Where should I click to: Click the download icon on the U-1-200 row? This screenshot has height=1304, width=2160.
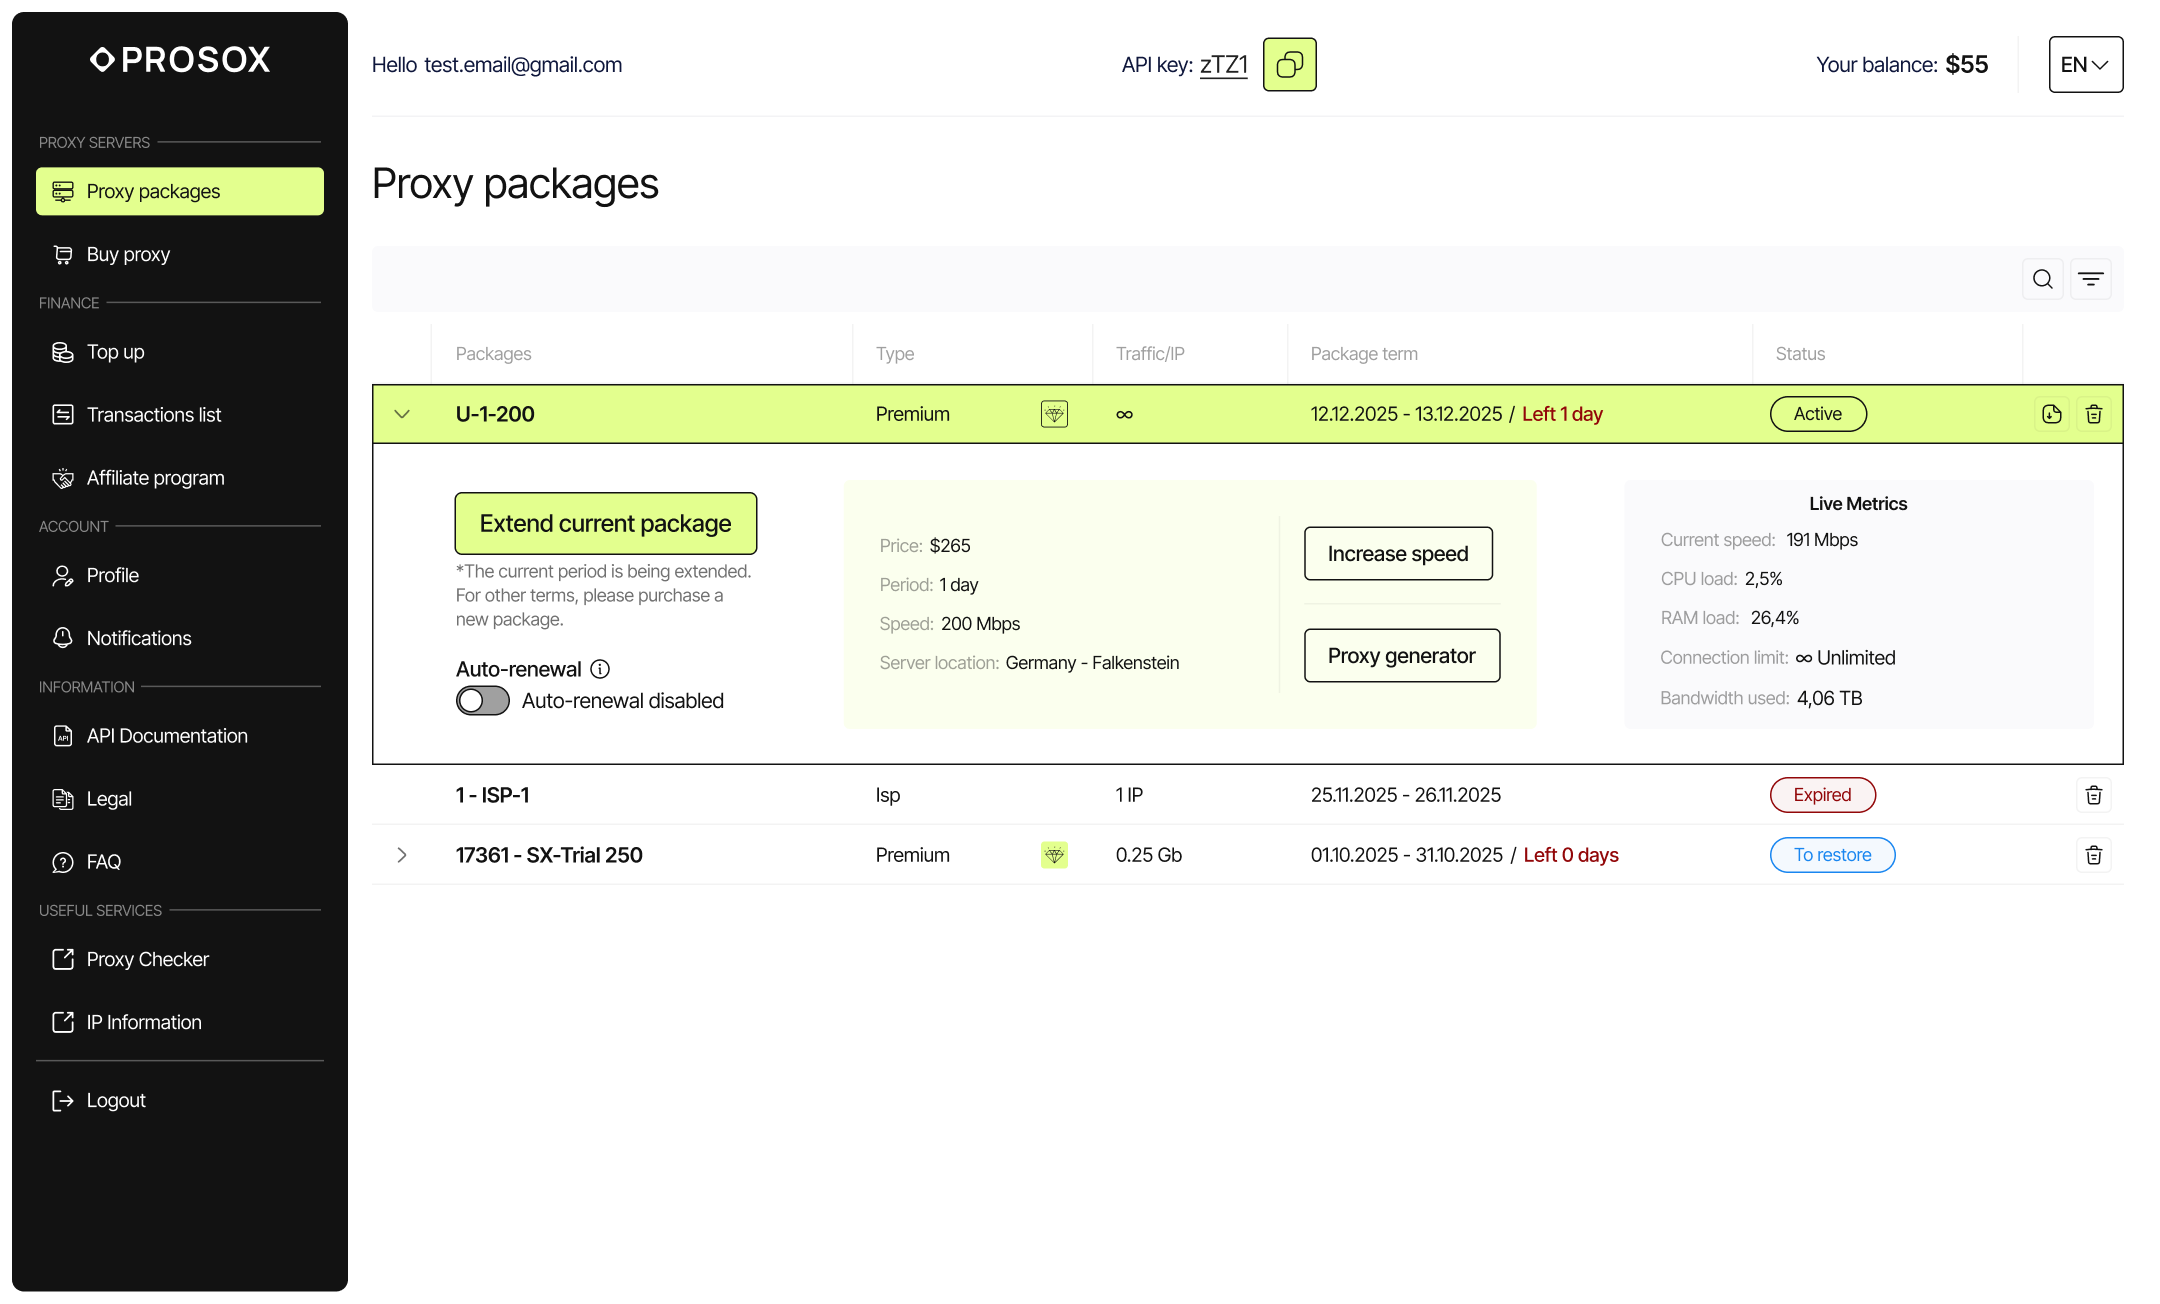(x=2051, y=414)
